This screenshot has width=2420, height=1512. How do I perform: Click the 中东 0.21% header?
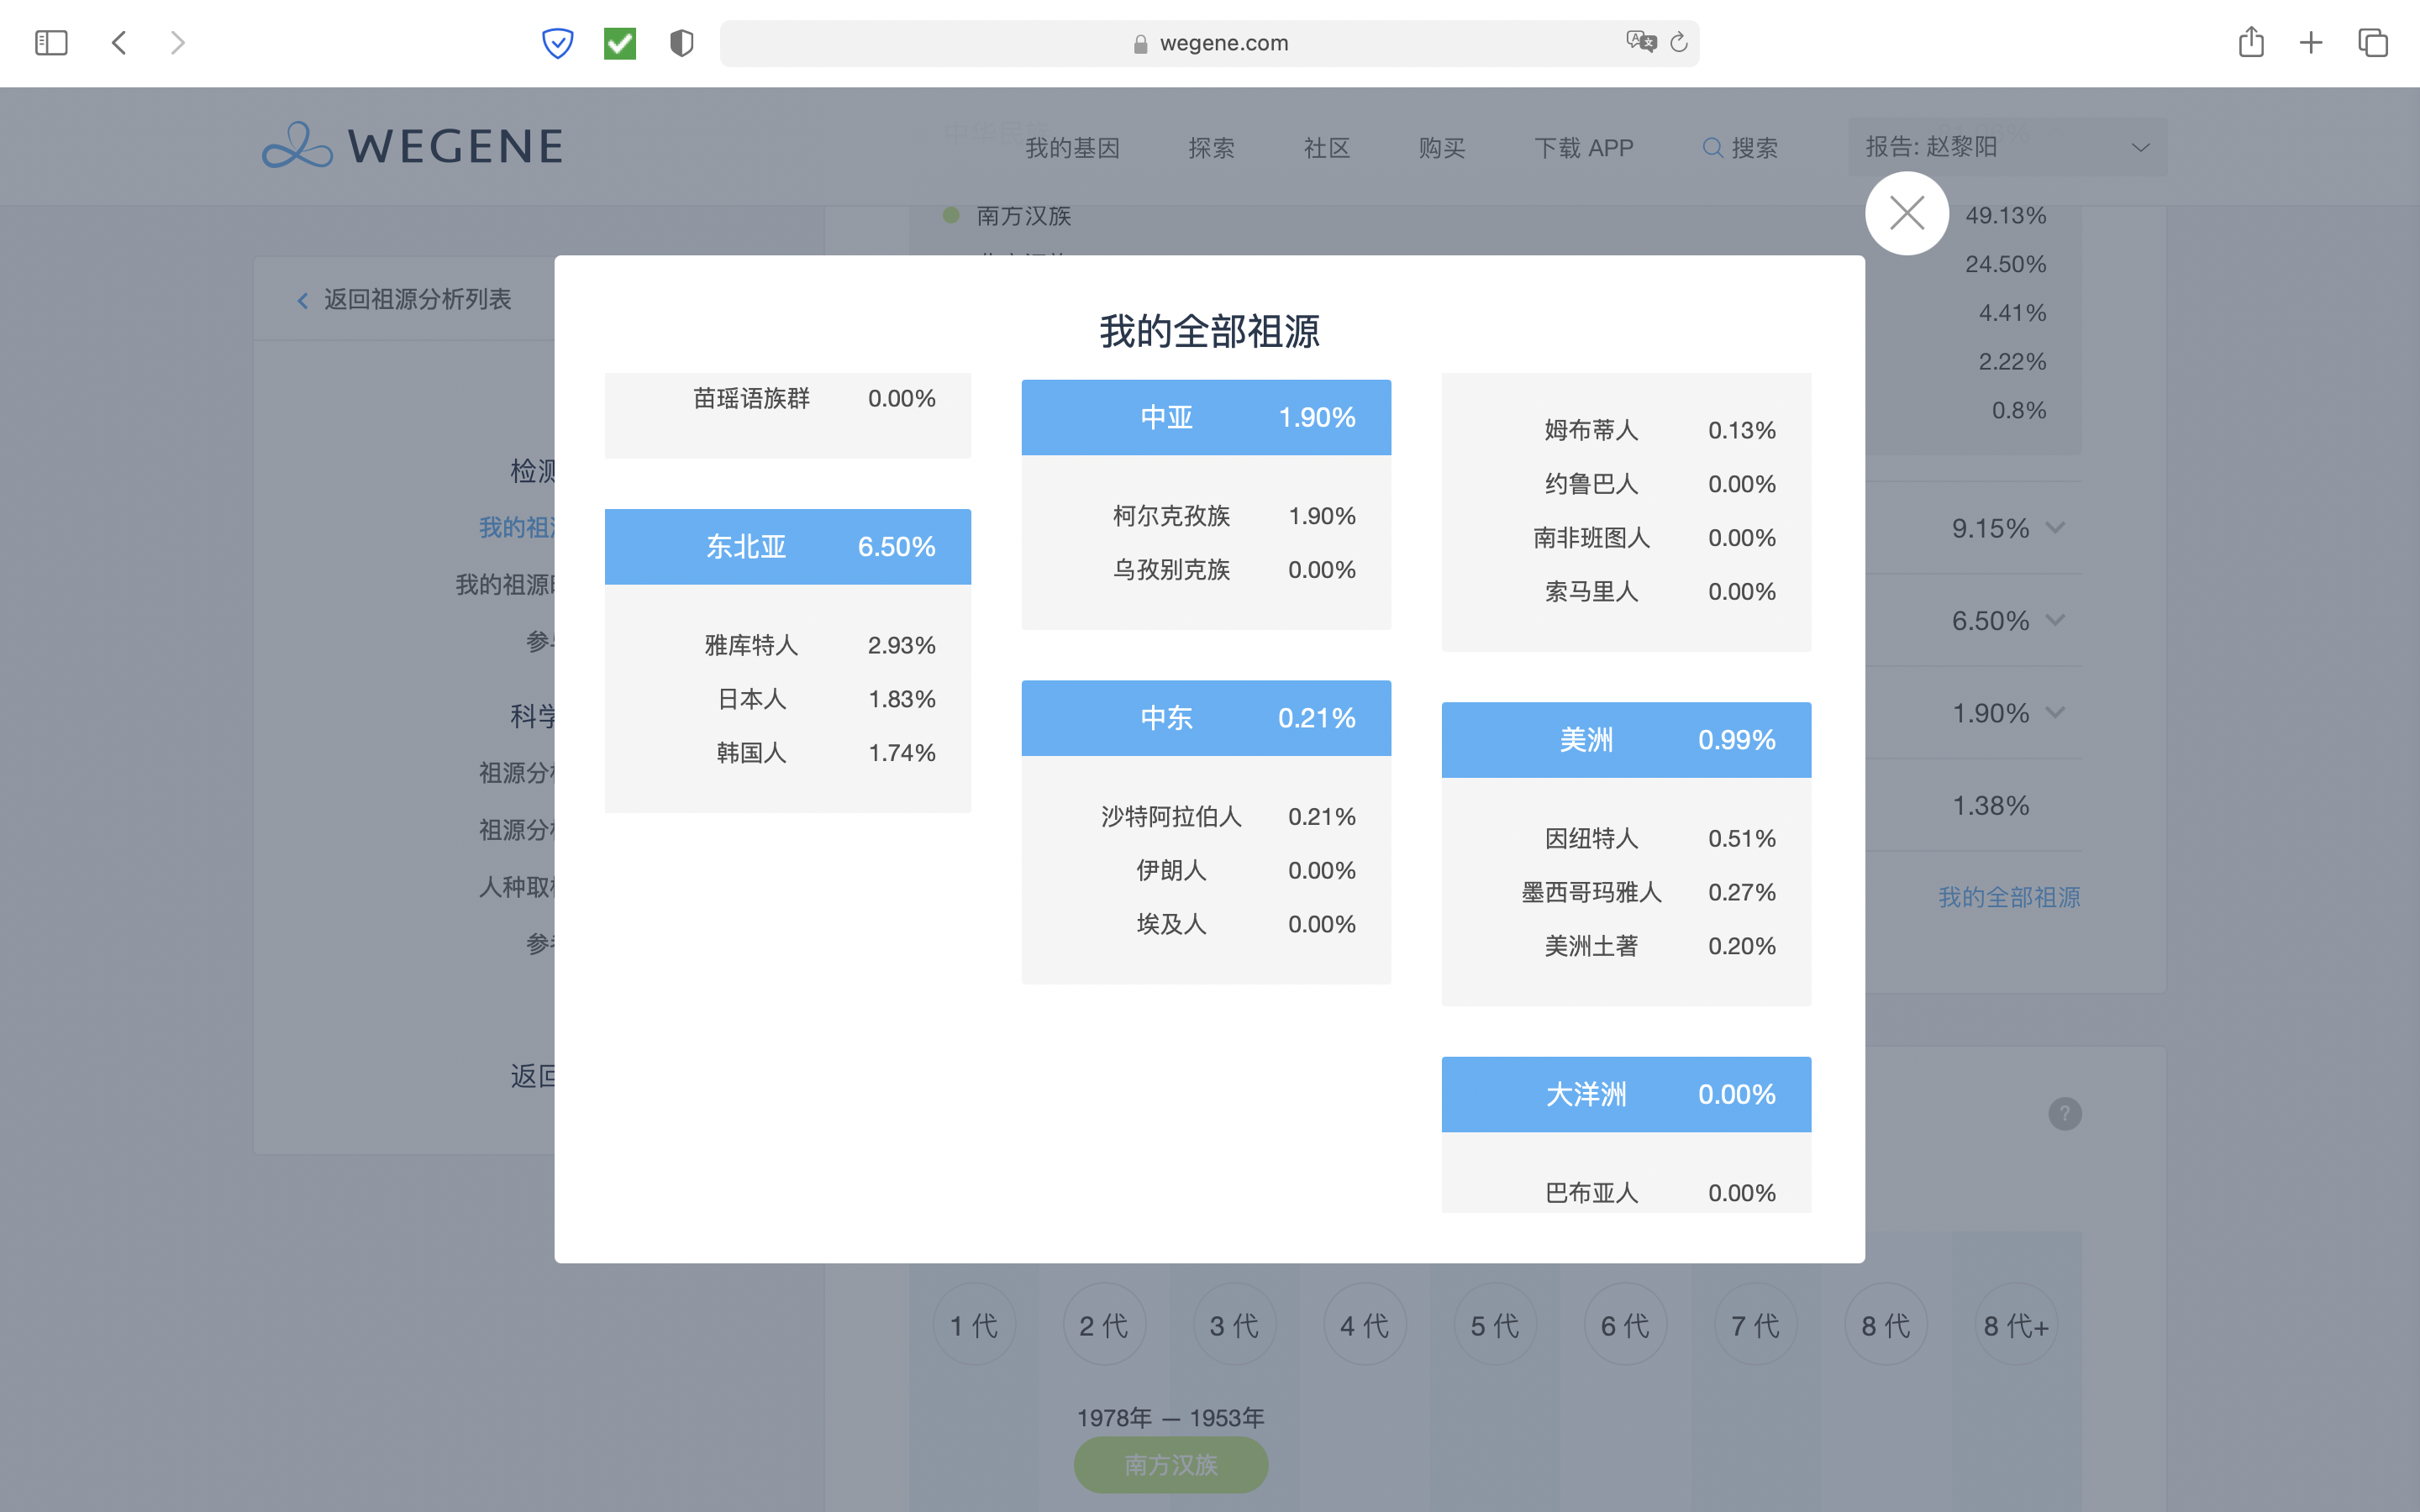[1206, 718]
